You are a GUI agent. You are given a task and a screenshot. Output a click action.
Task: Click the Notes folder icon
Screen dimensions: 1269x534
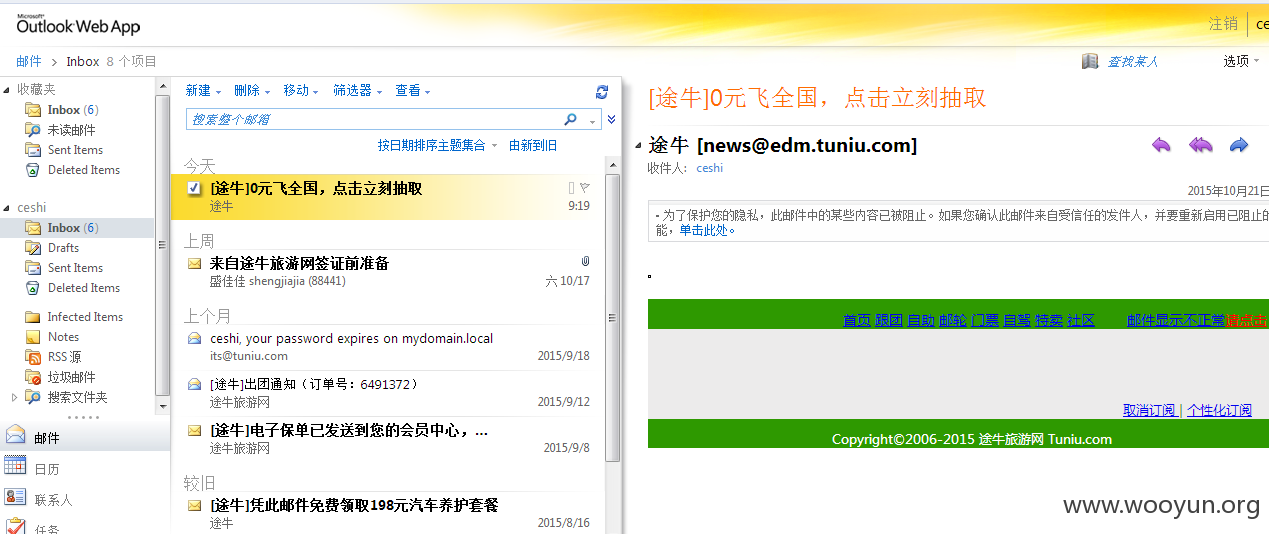click(33, 337)
